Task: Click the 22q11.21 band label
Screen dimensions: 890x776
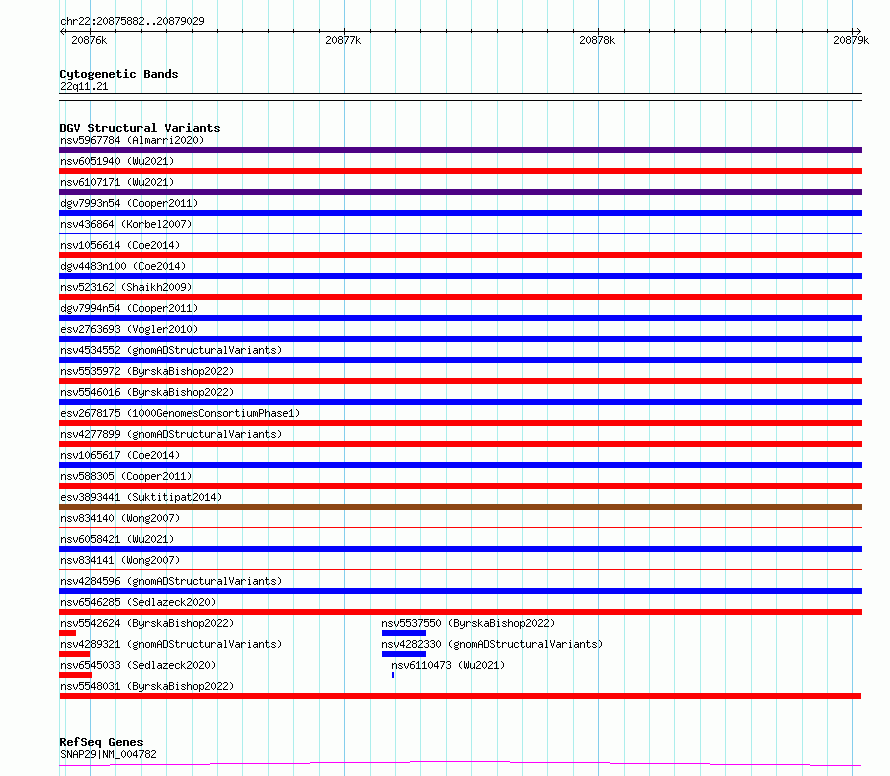Action: point(84,86)
